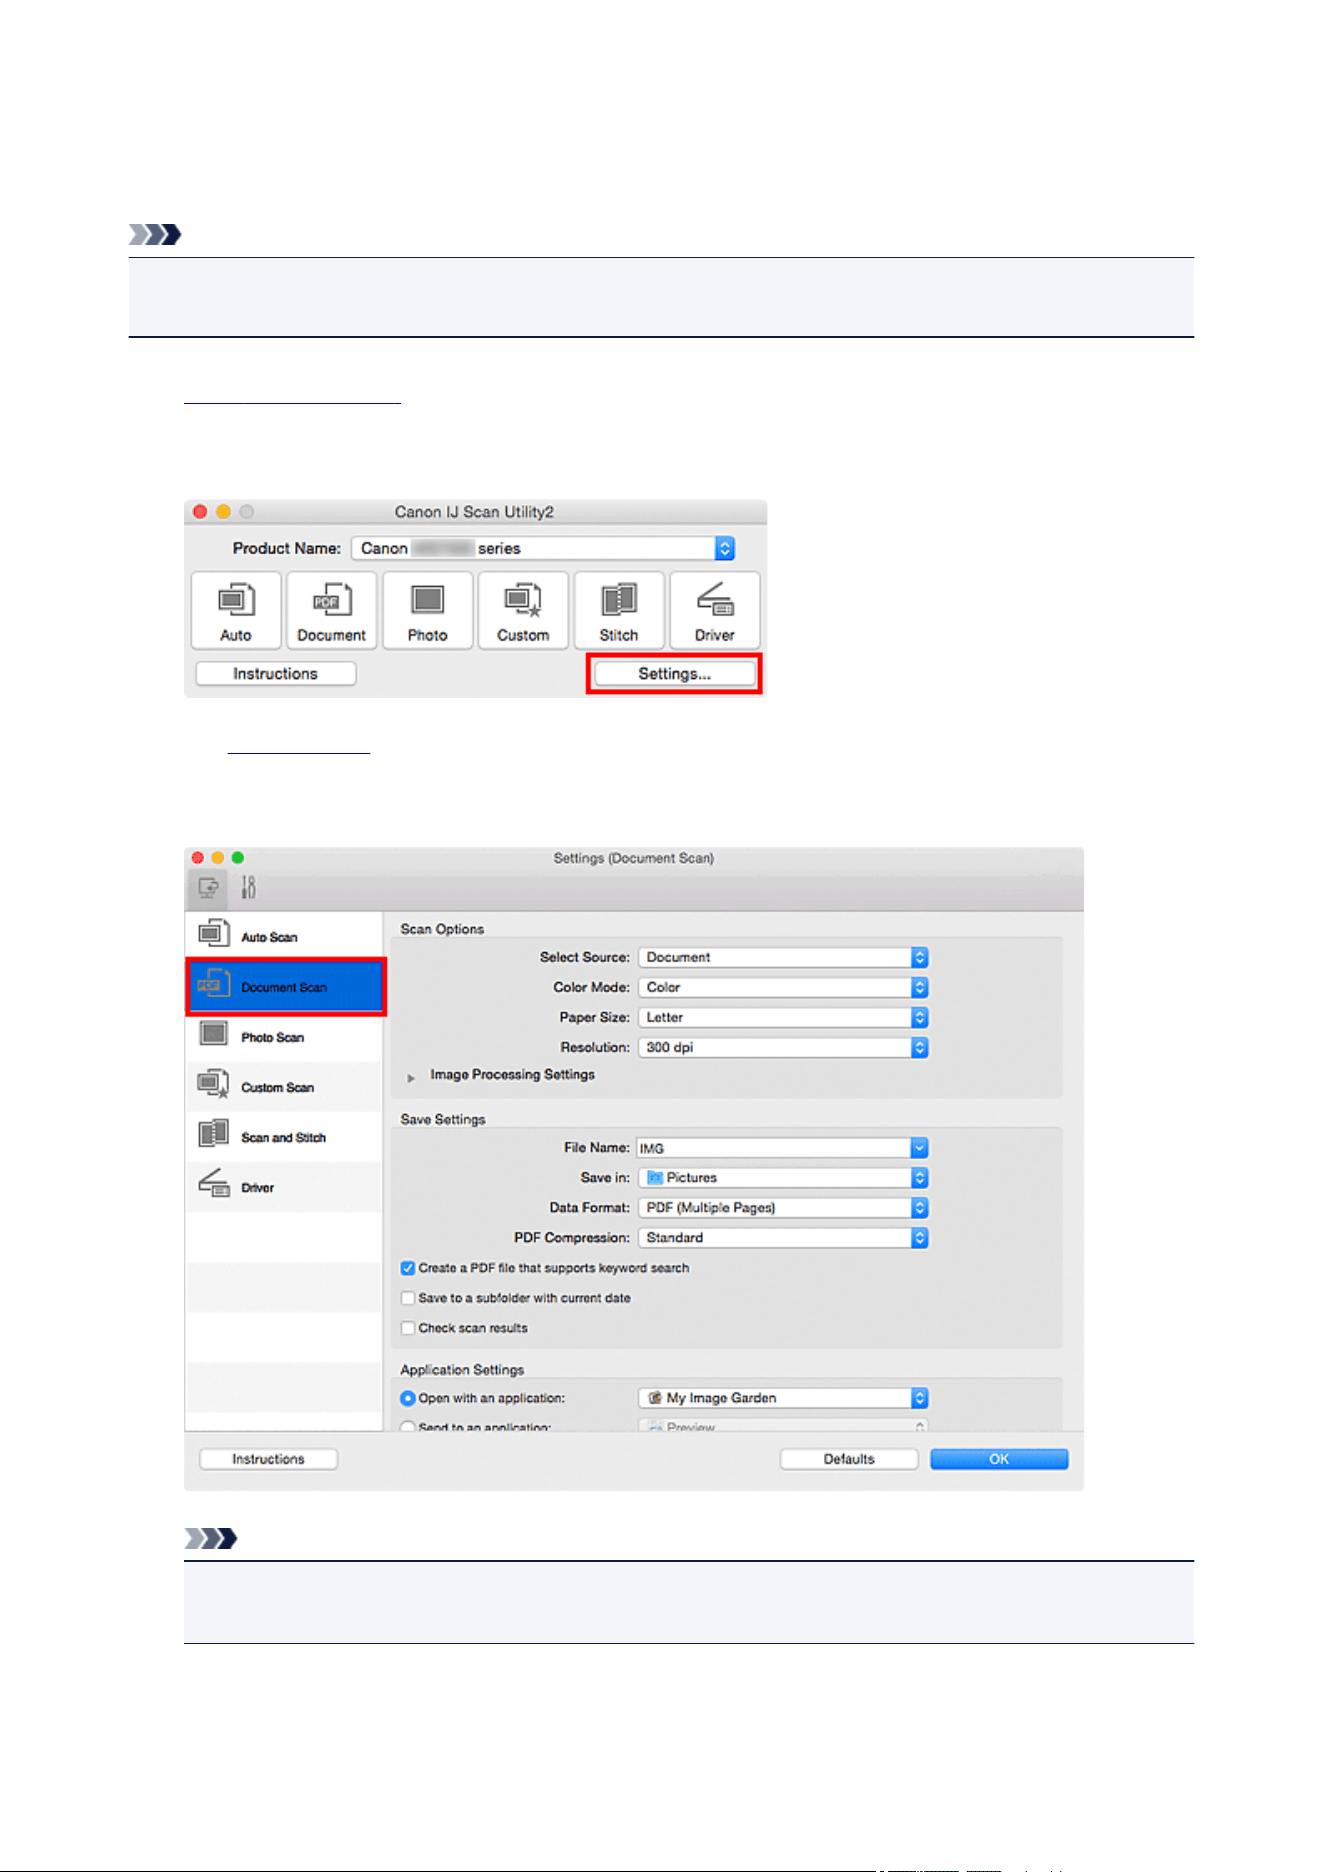
Task: Close the Settings (Document Scan) window
Action: 198,858
